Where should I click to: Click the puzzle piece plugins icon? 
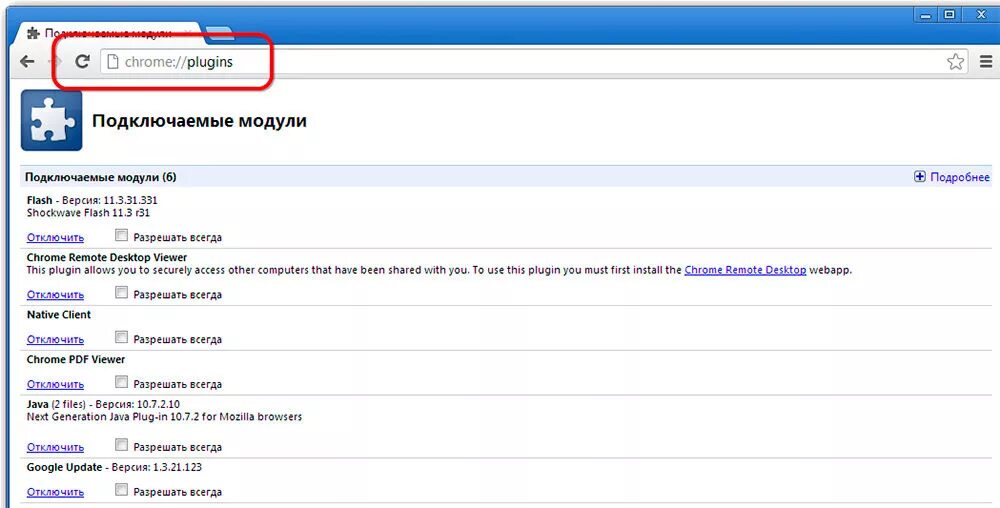[x=52, y=120]
